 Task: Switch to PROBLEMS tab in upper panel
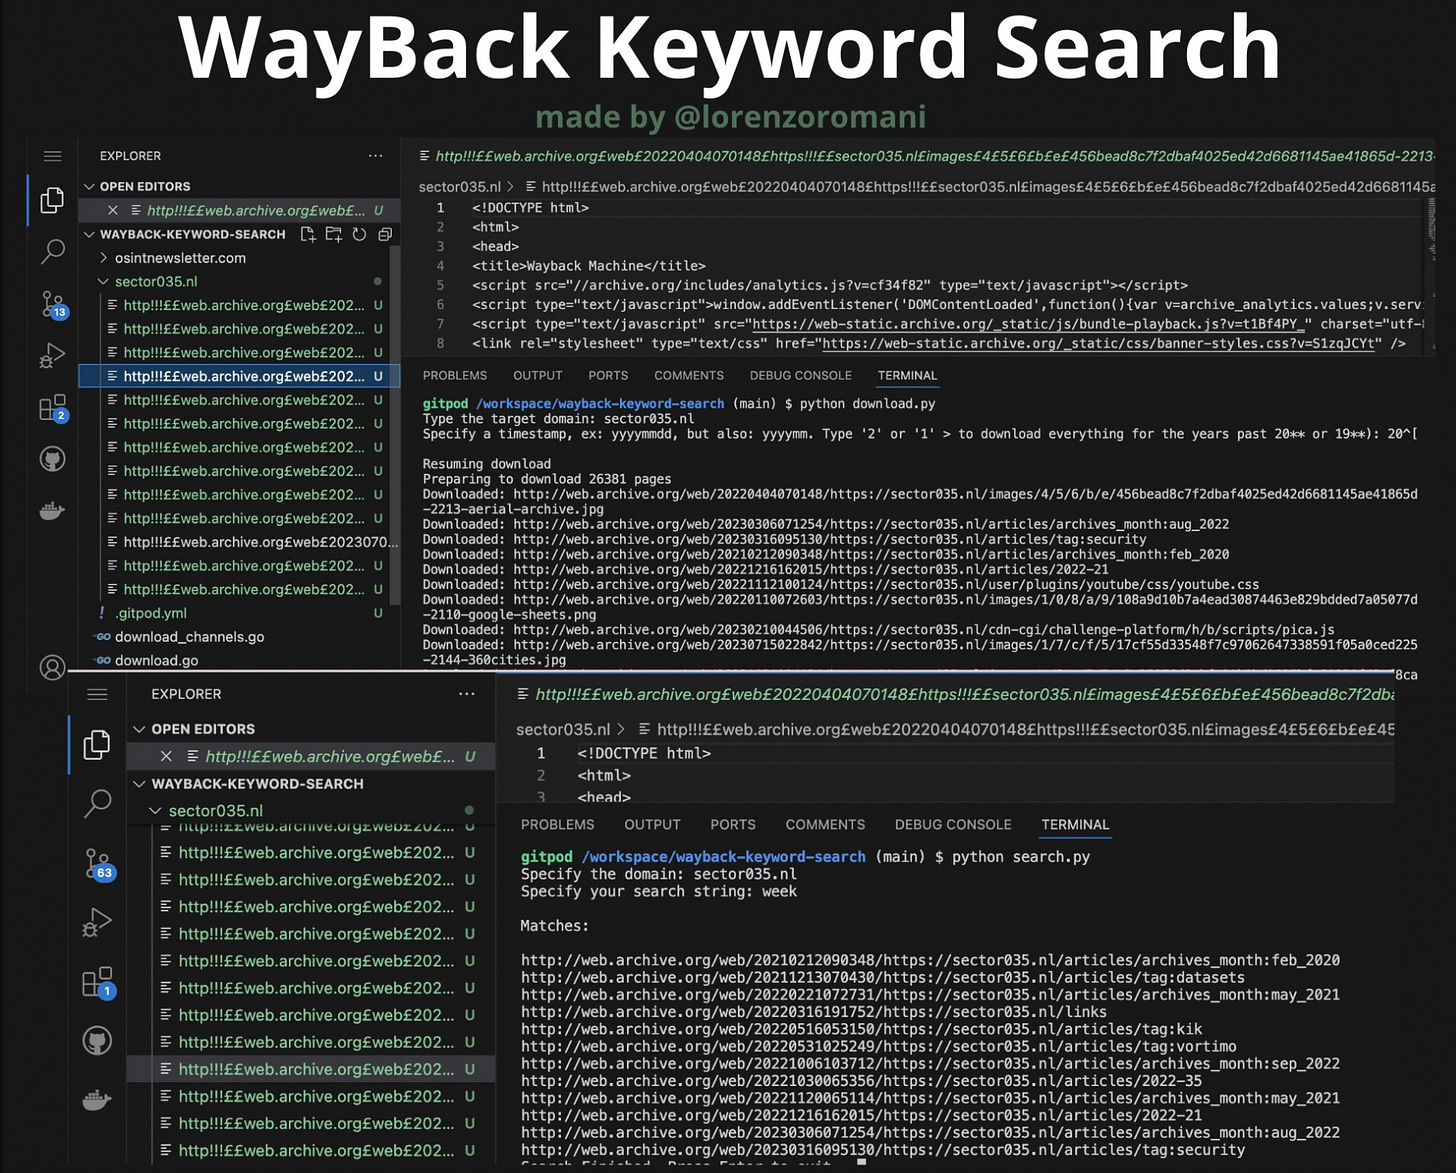[455, 376]
